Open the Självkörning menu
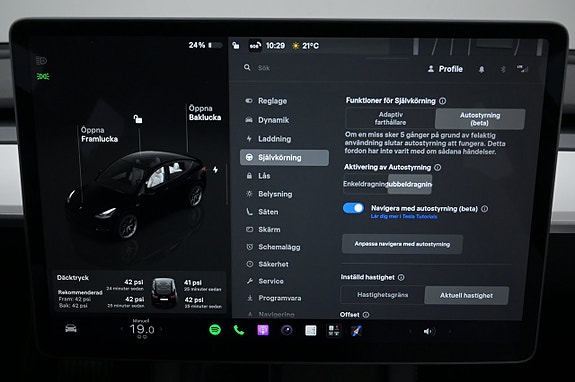Image resolution: width=575 pixels, height=382 pixels. [284, 157]
